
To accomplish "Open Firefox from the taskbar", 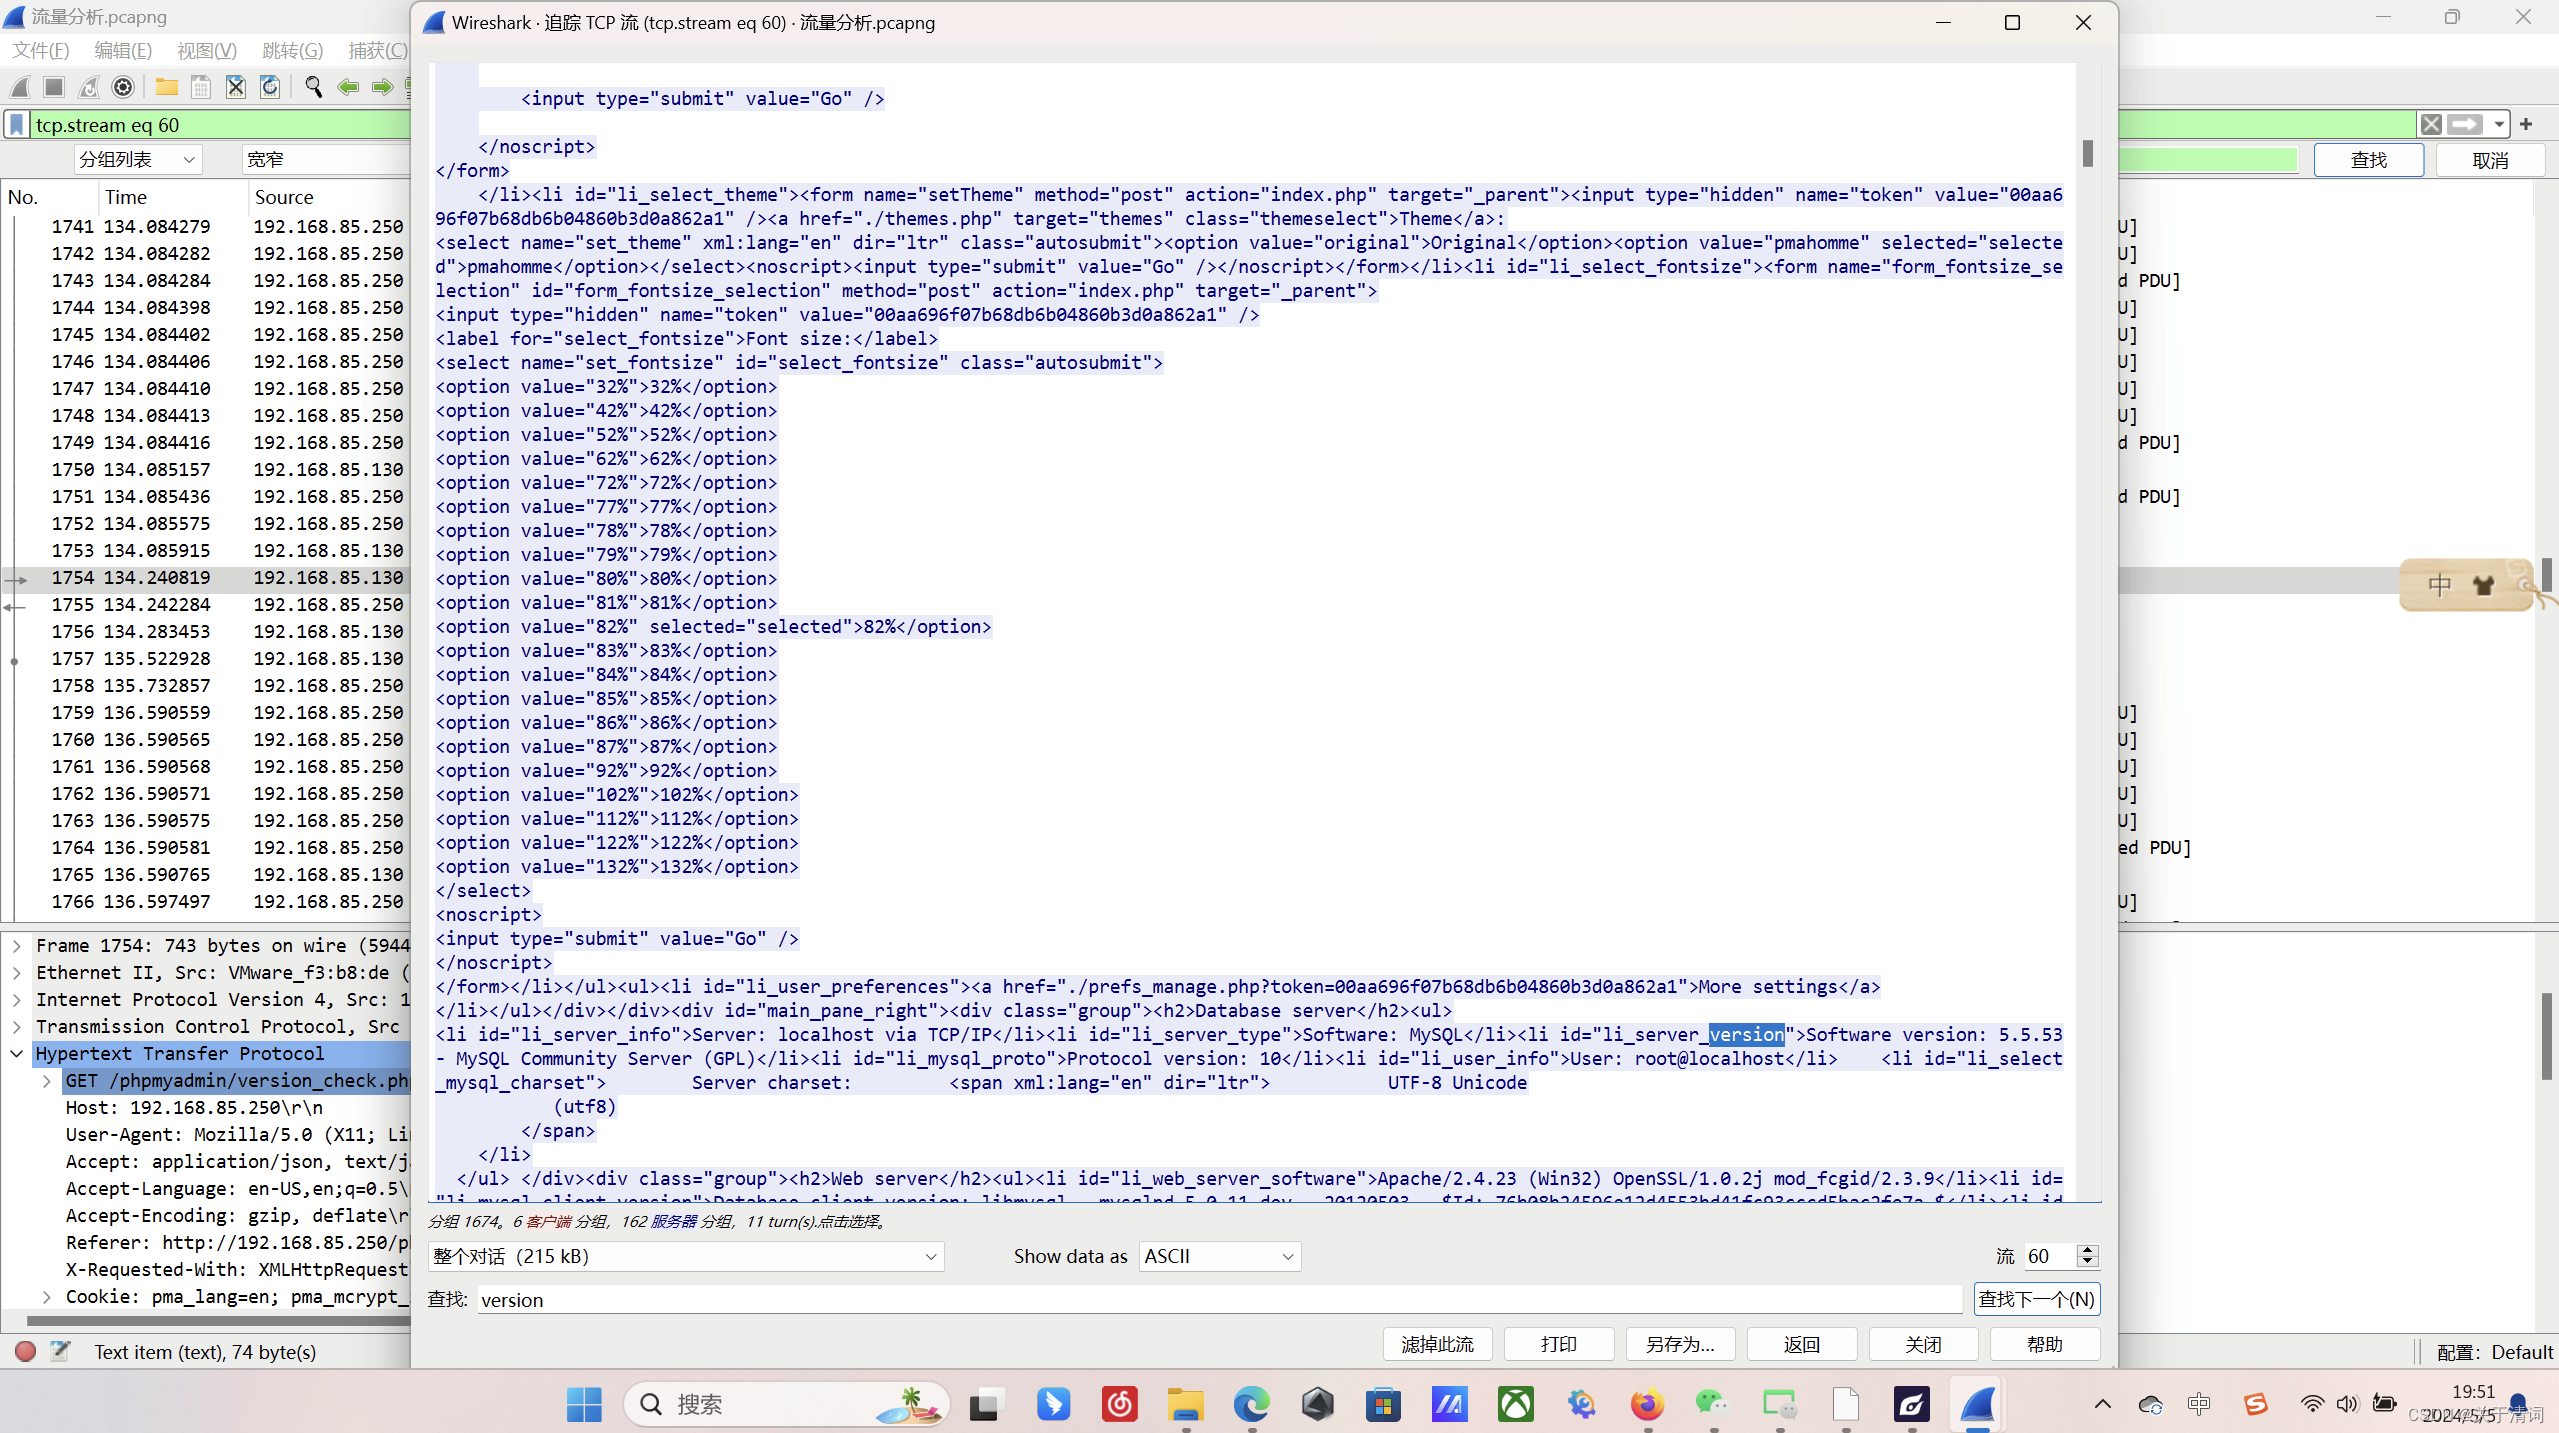I will click(x=1647, y=1405).
